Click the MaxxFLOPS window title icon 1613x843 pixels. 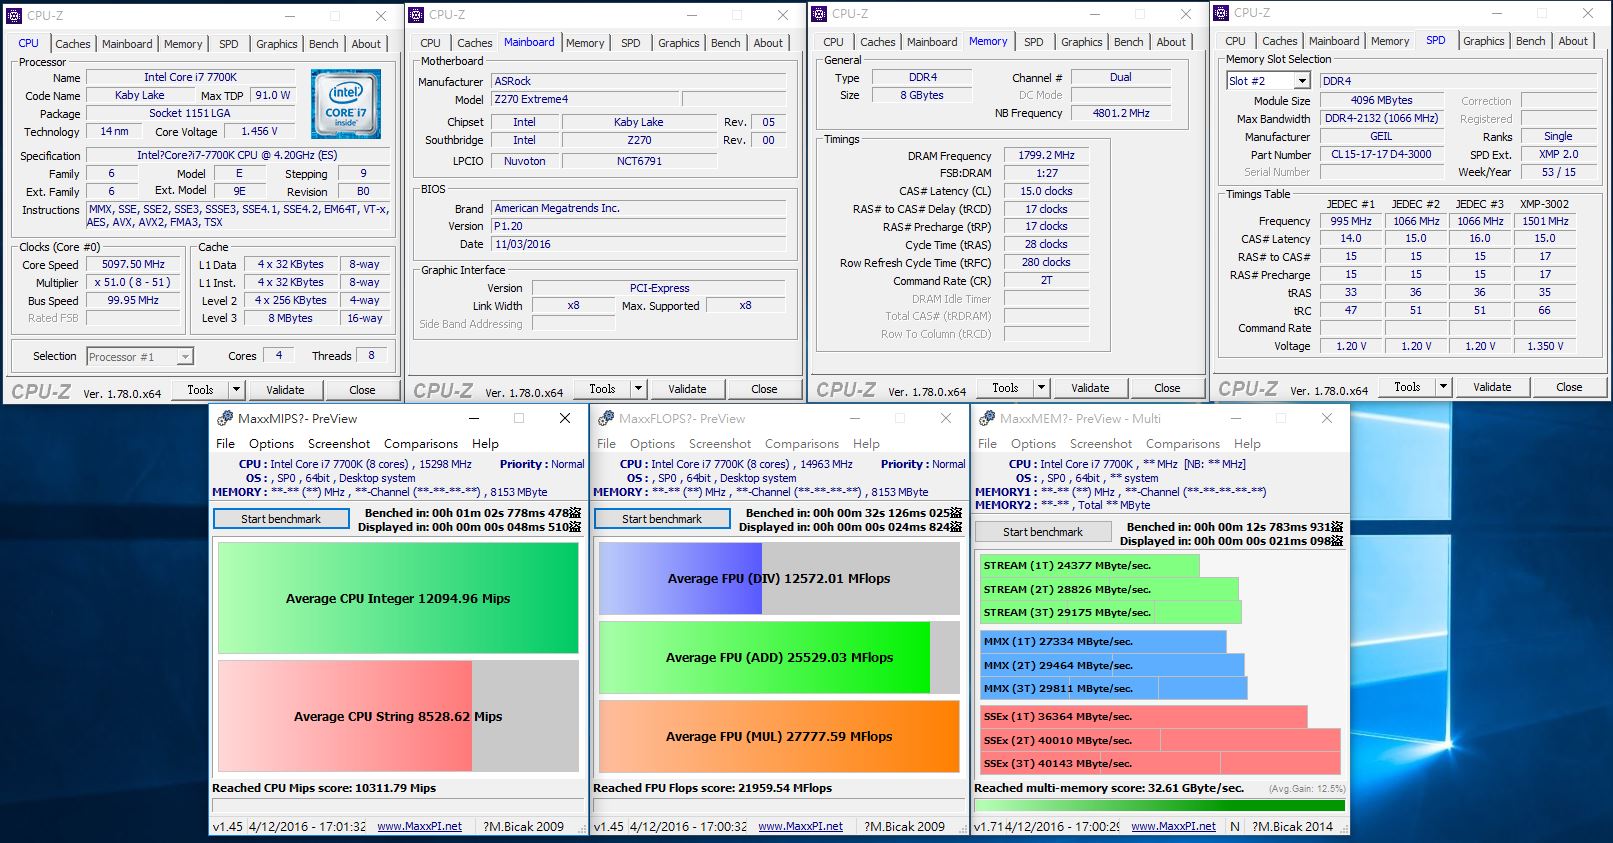pyautogui.click(x=606, y=418)
